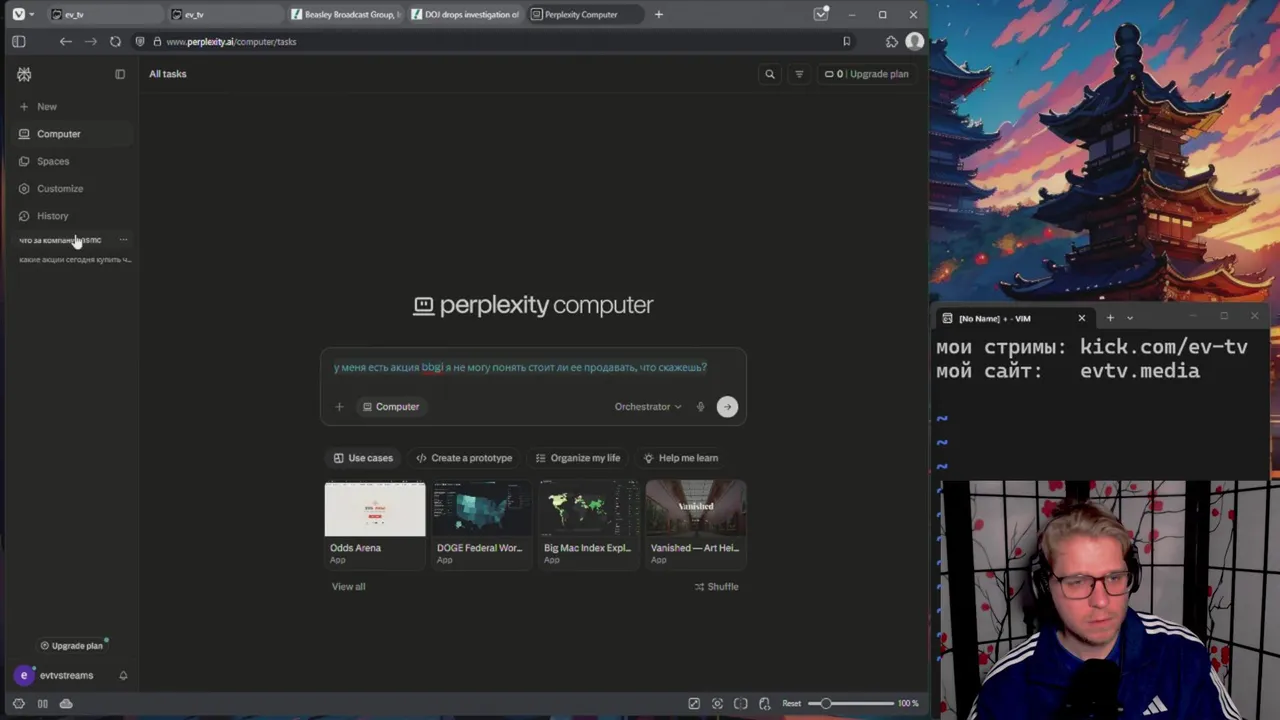Viewport: 1280px width, 720px height.
Task: Select the Use cases tab
Action: point(362,458)
